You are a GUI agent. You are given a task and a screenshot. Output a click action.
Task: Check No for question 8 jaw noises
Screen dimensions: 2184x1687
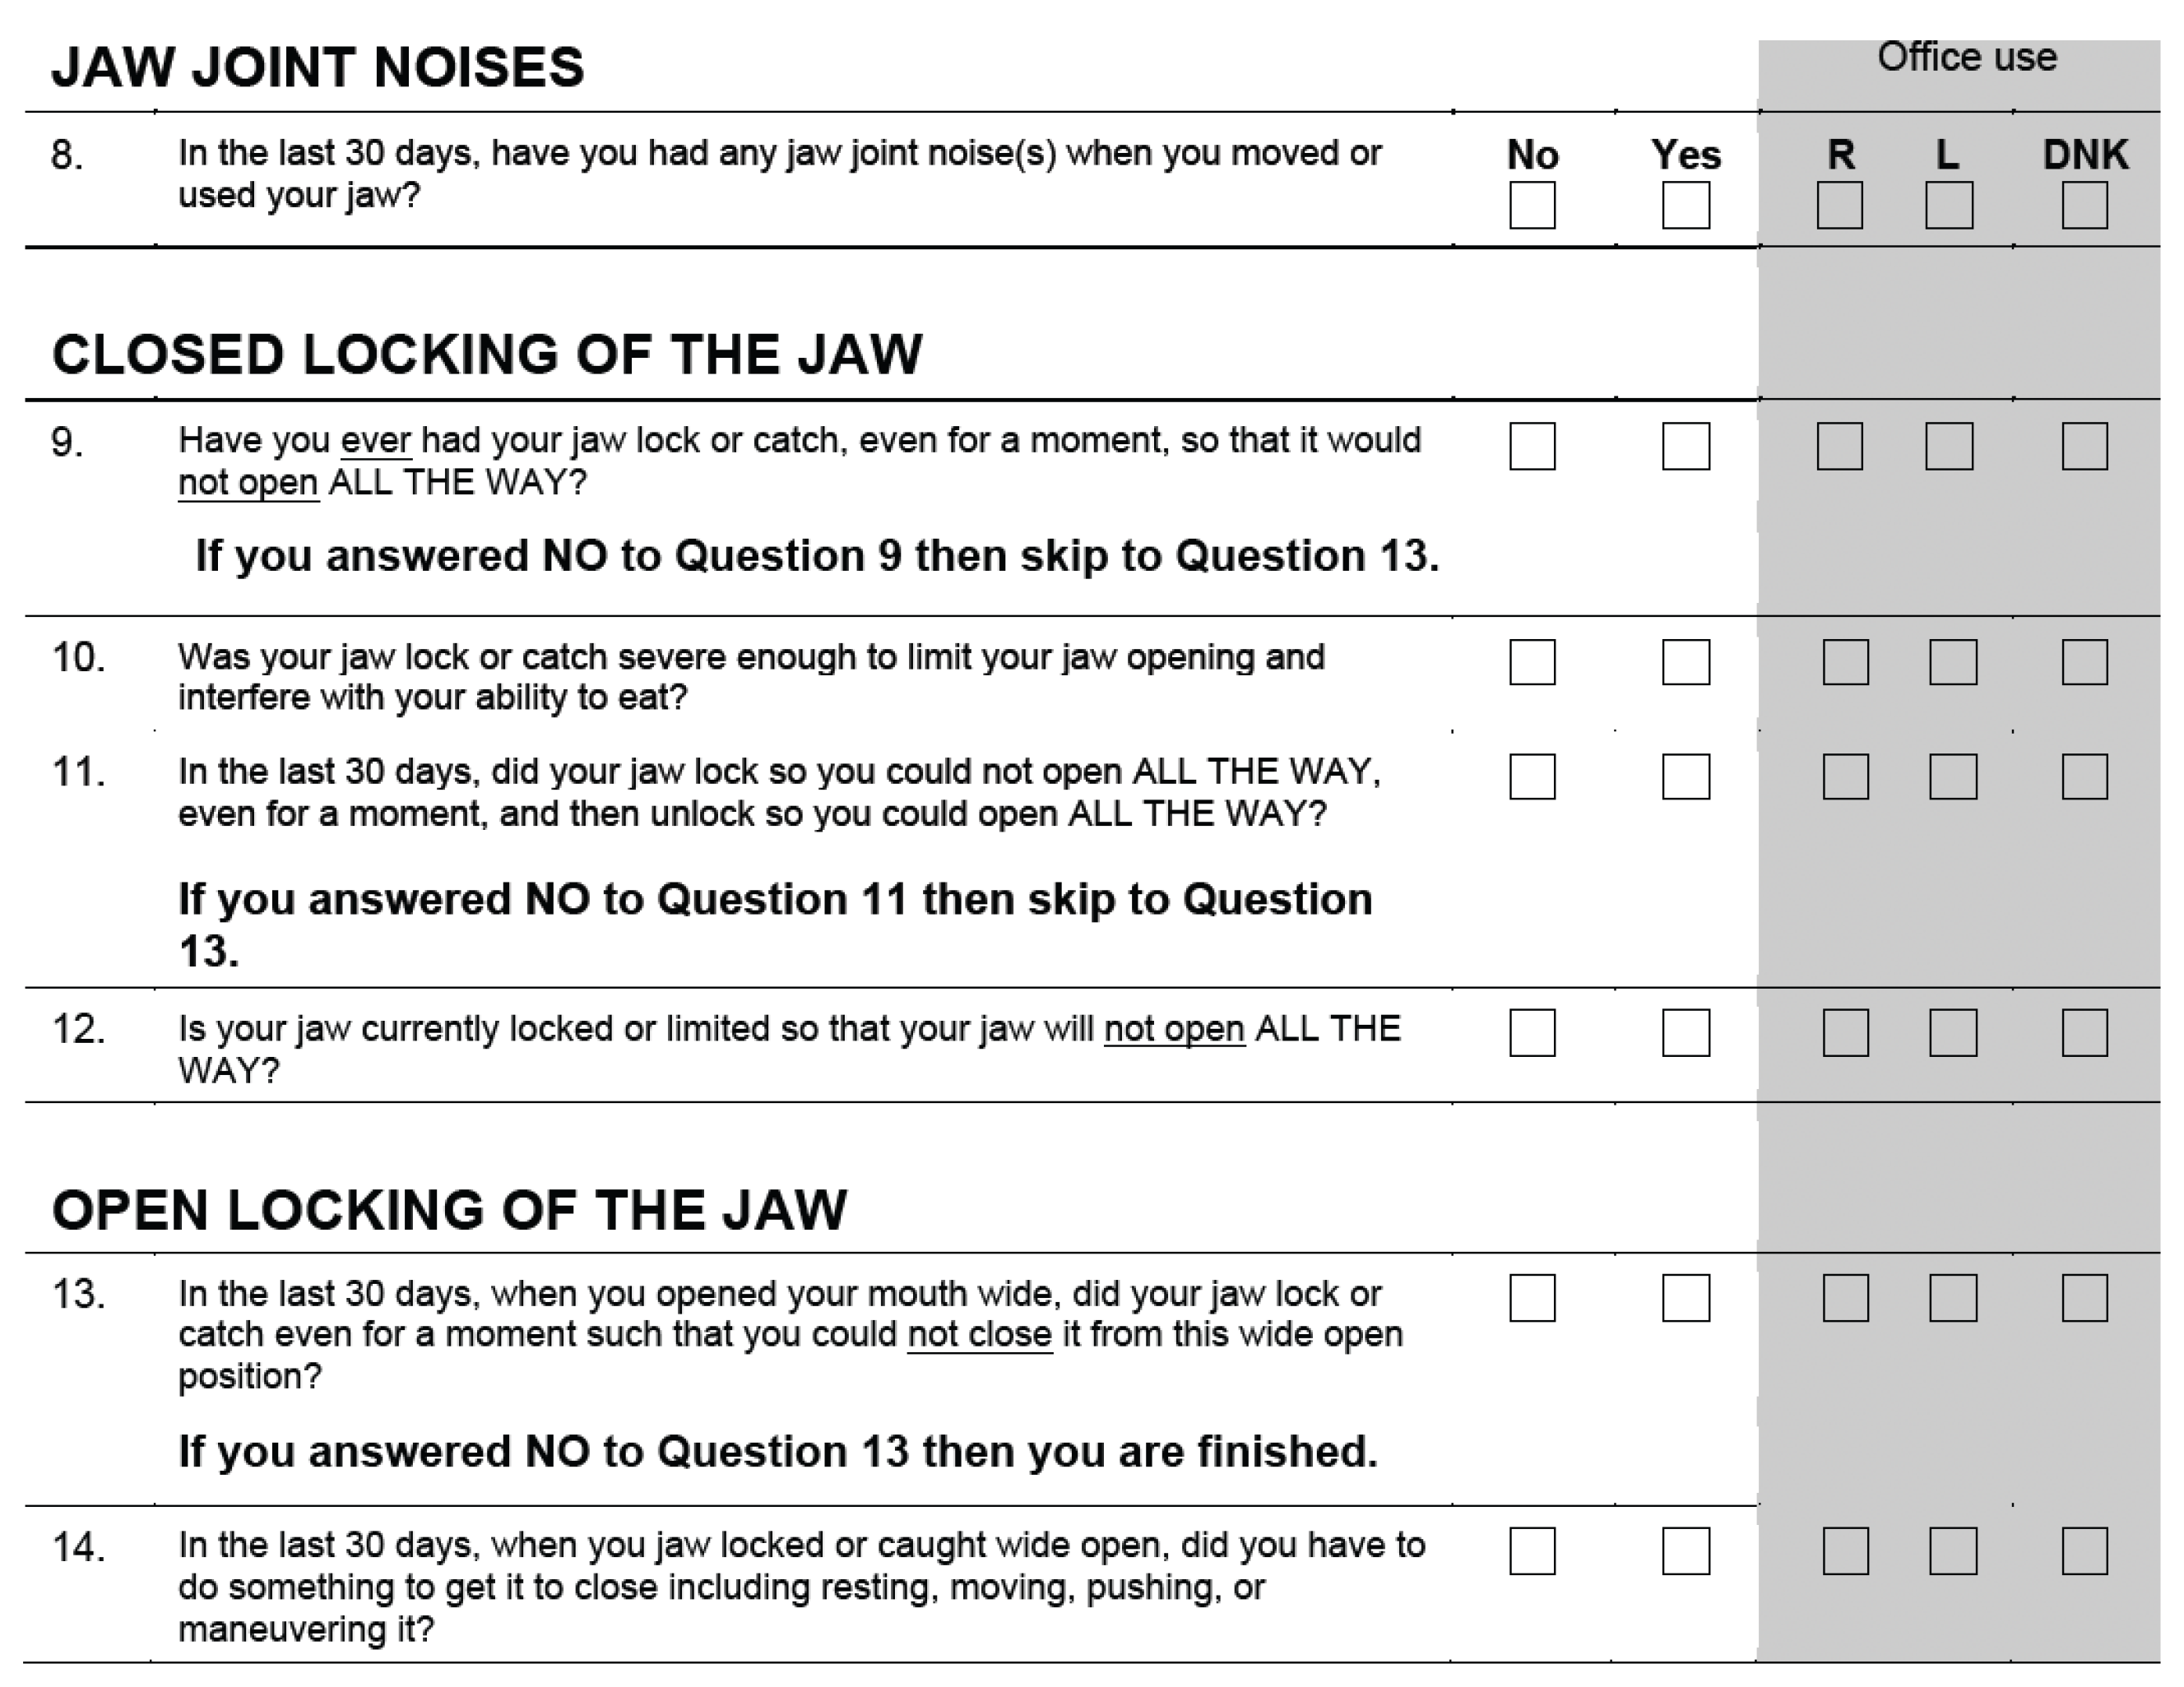click(1532, 206)
